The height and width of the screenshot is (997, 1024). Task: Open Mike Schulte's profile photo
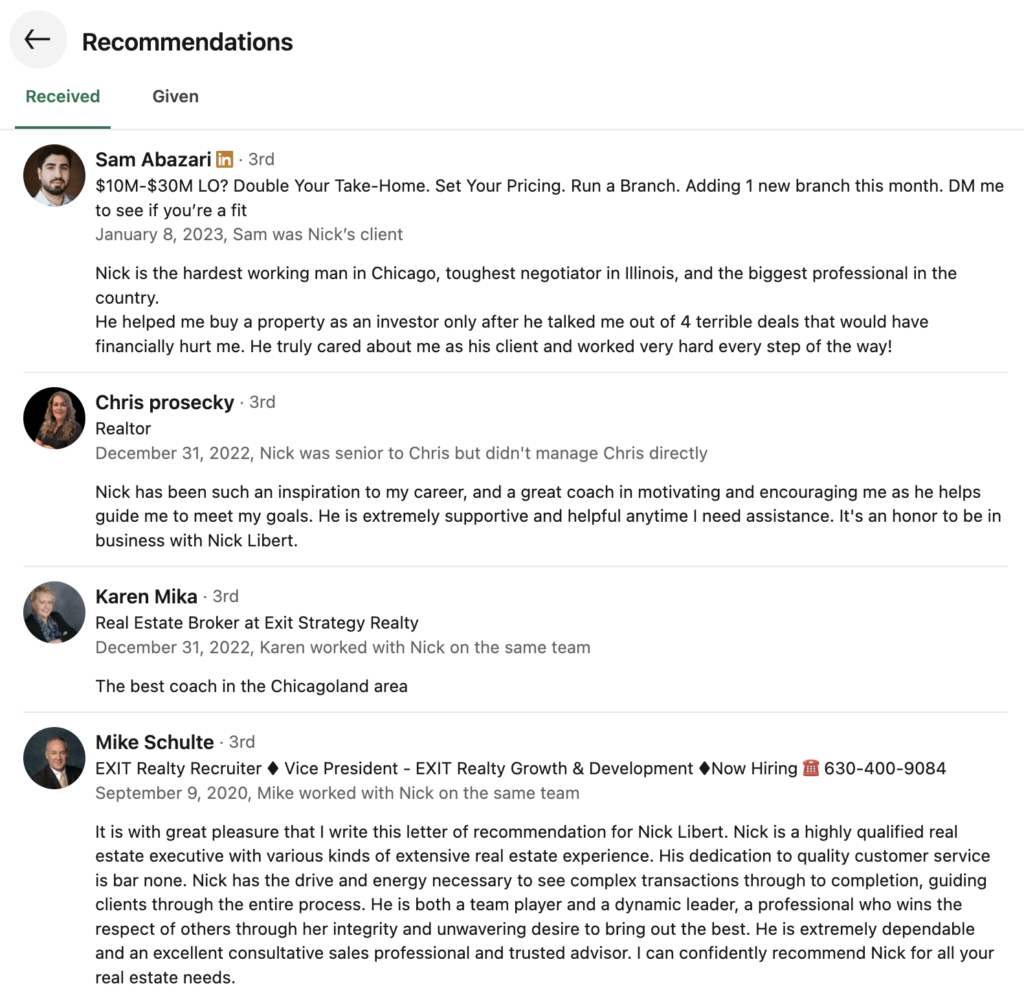[54, 758]
